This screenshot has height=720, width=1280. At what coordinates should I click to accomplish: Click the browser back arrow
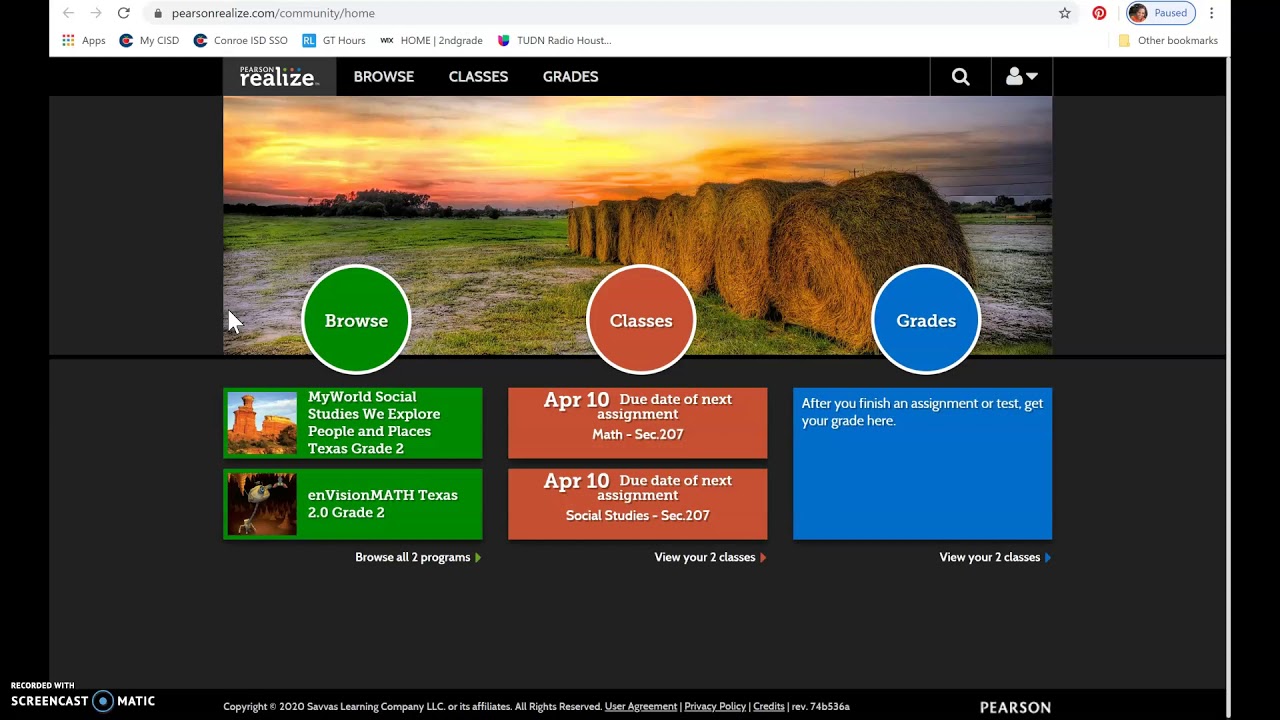tap(68, 13)
